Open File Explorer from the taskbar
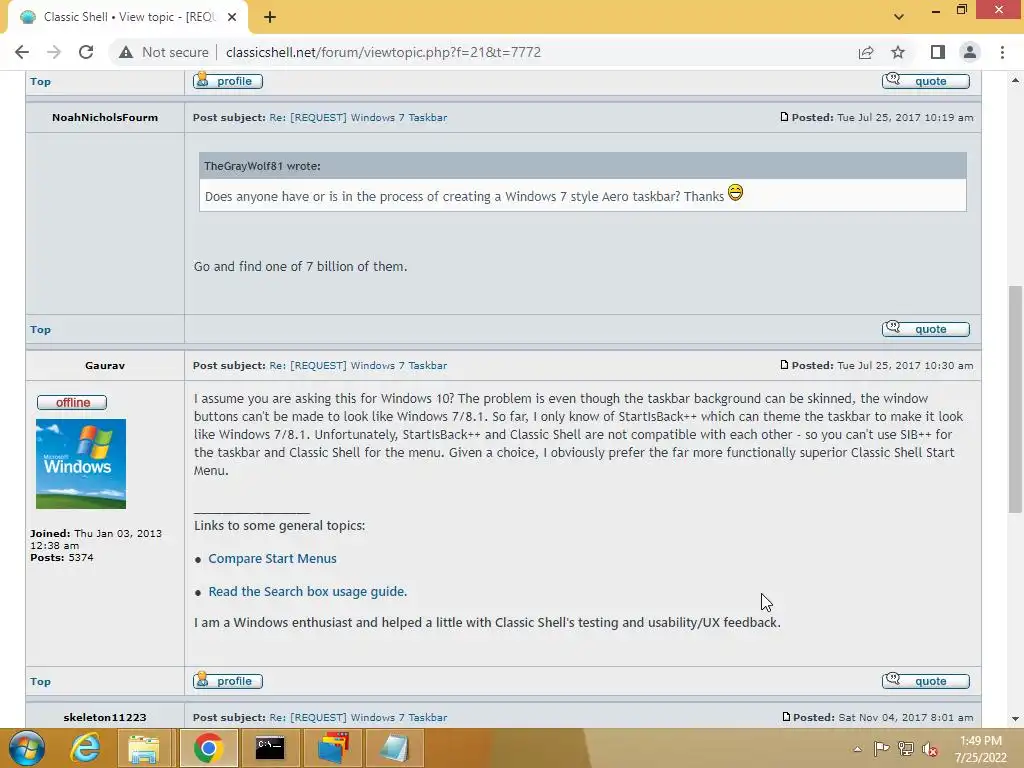This screenshot has width=1024, height=768. pyautogui.click(x=144, y=748)
